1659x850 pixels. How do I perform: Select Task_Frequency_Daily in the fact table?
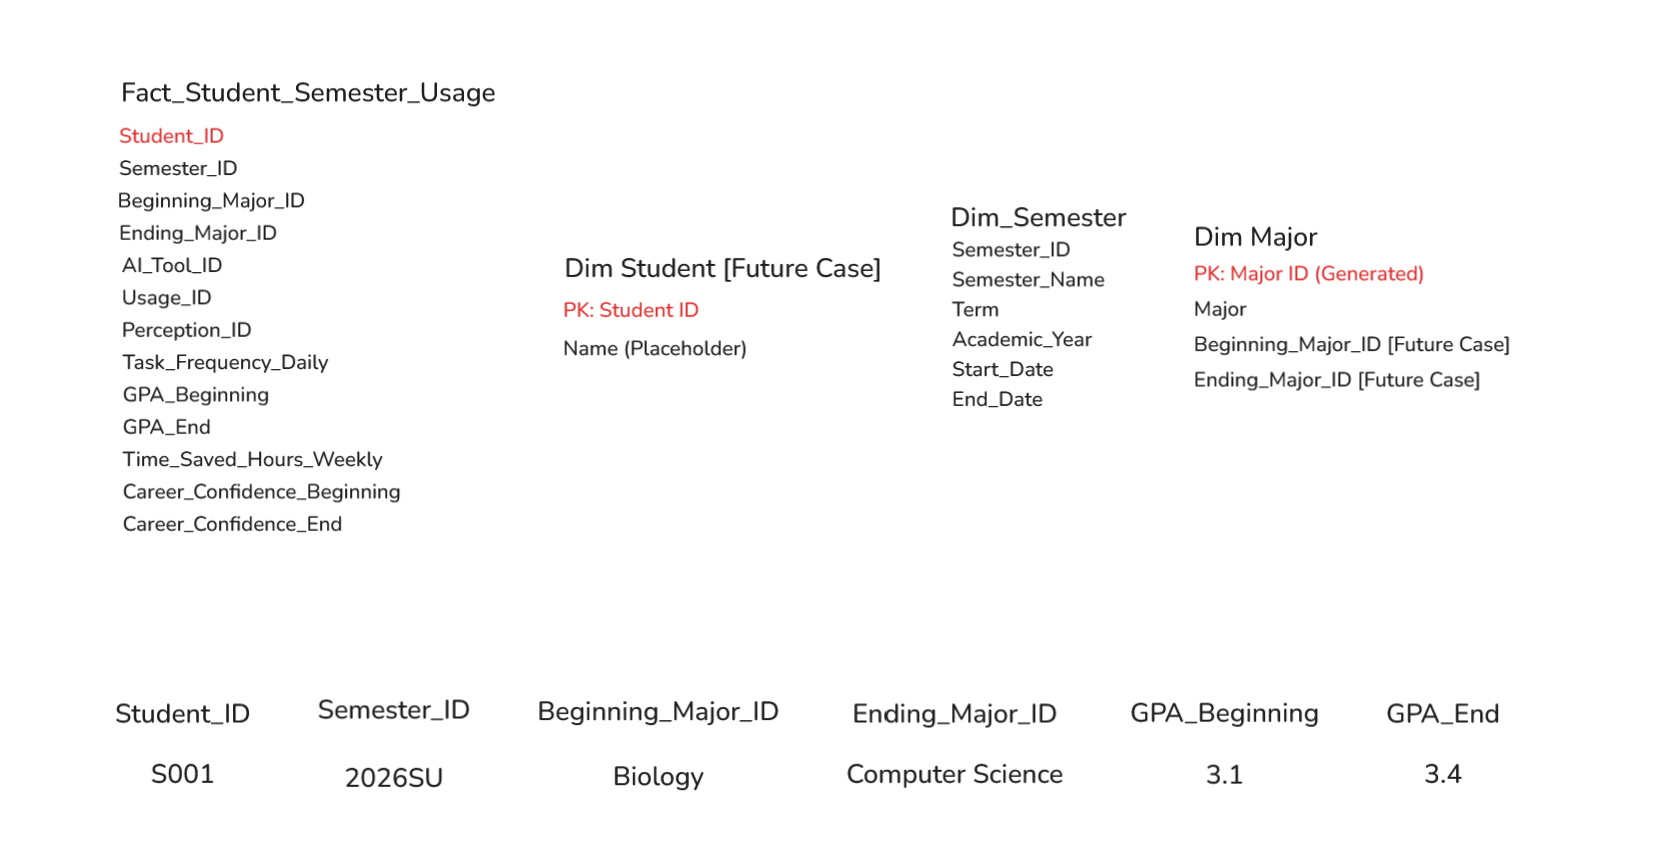click(x=225, y=362)
